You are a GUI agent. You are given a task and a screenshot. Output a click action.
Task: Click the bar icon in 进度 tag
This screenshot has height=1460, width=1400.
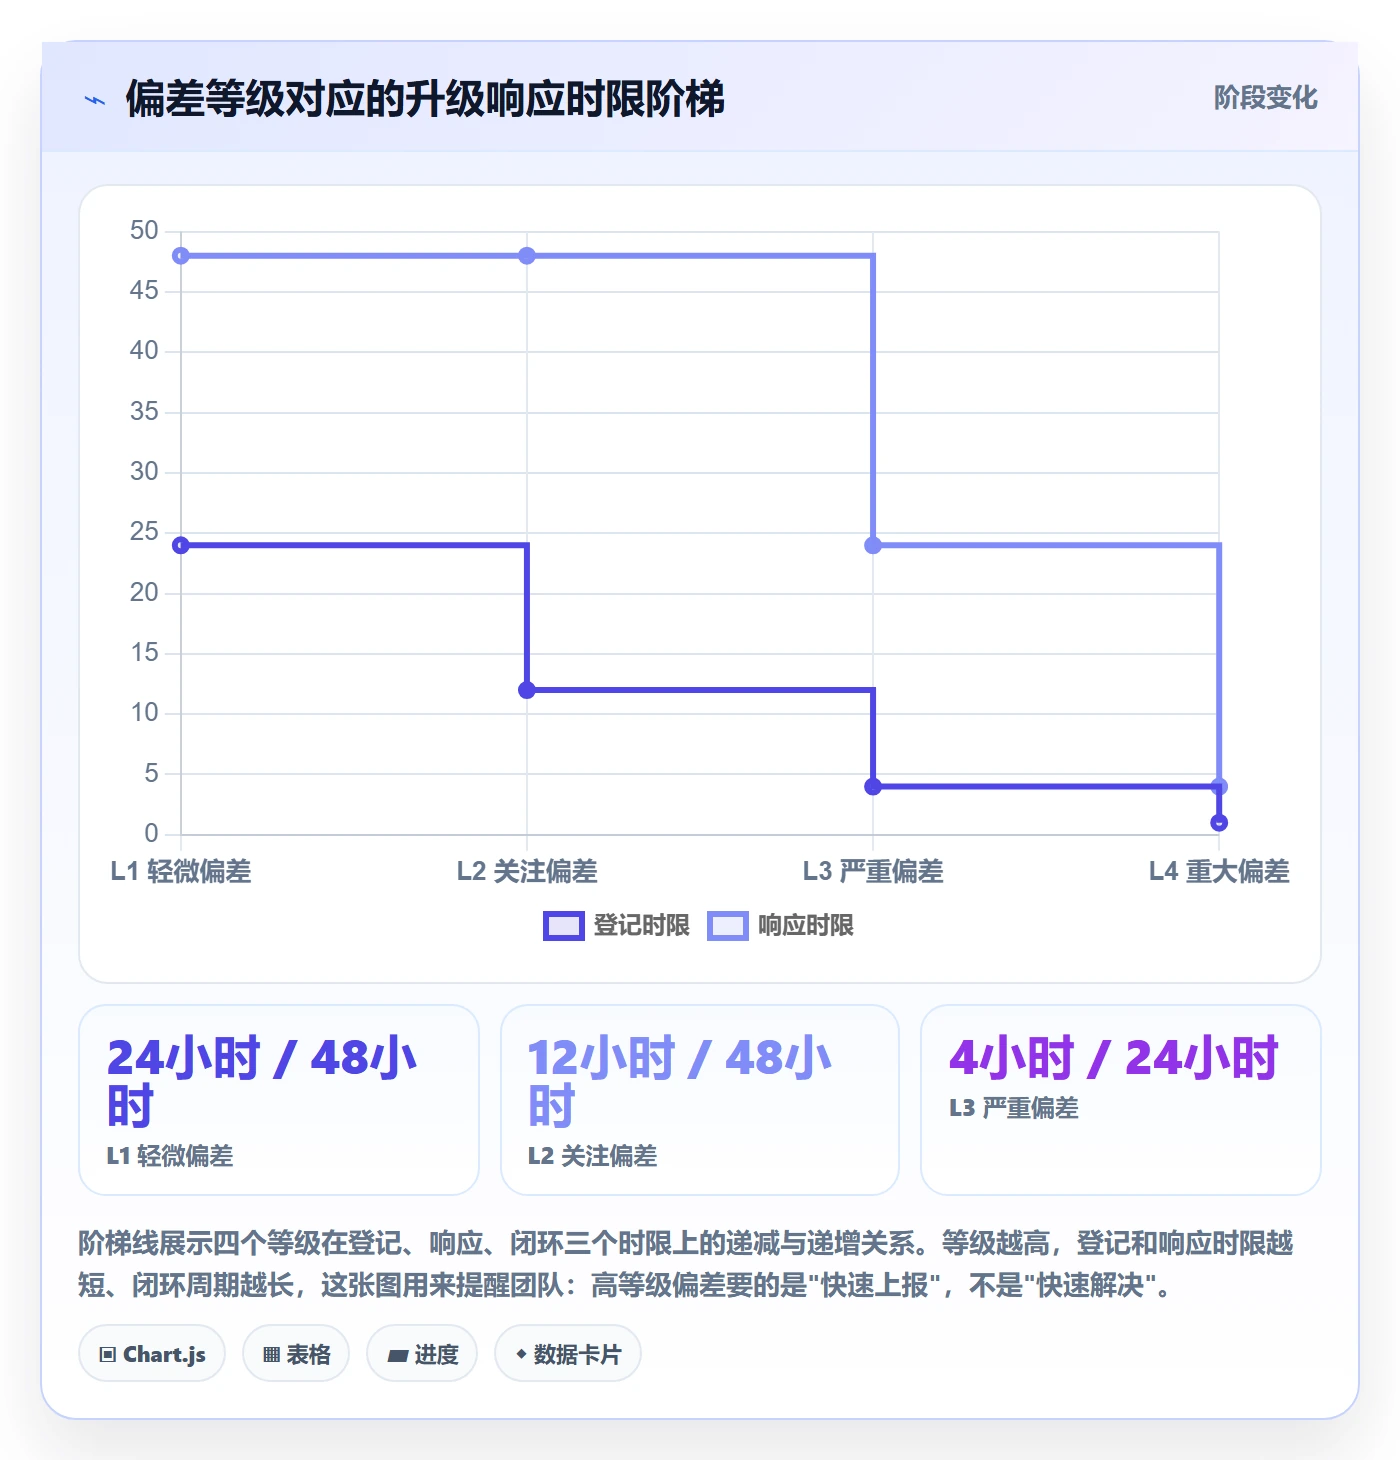coord(398,1356)
